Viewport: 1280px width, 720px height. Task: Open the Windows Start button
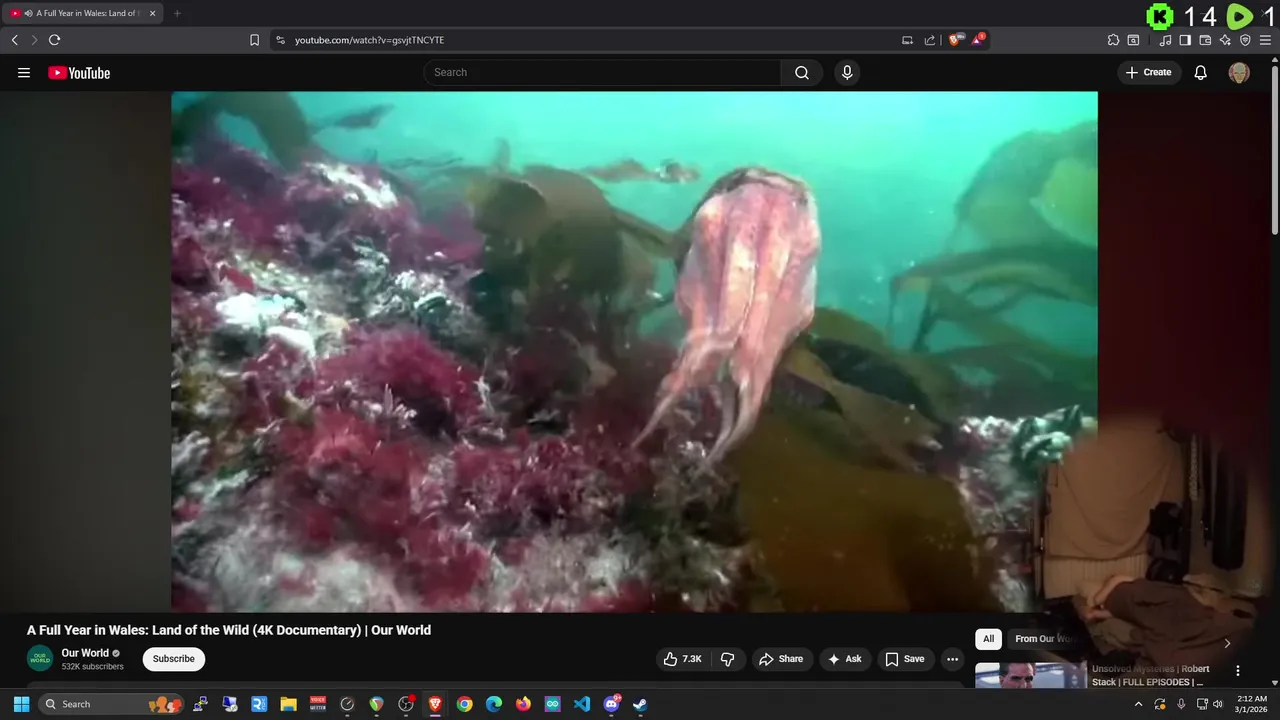(x=21, y=704)
